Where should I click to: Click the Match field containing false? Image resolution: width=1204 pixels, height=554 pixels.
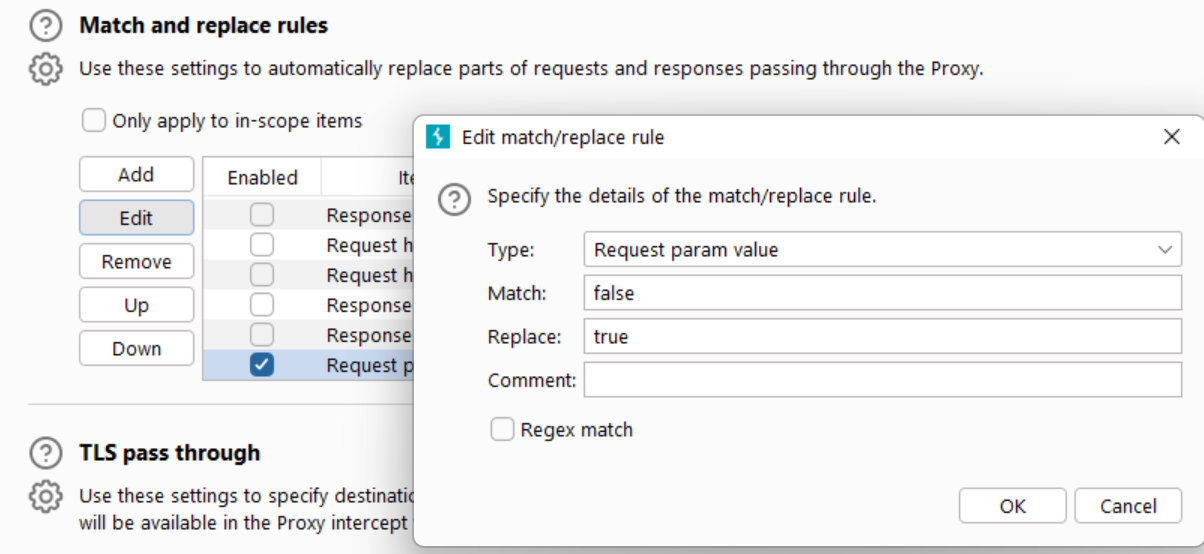coord(881,293)
